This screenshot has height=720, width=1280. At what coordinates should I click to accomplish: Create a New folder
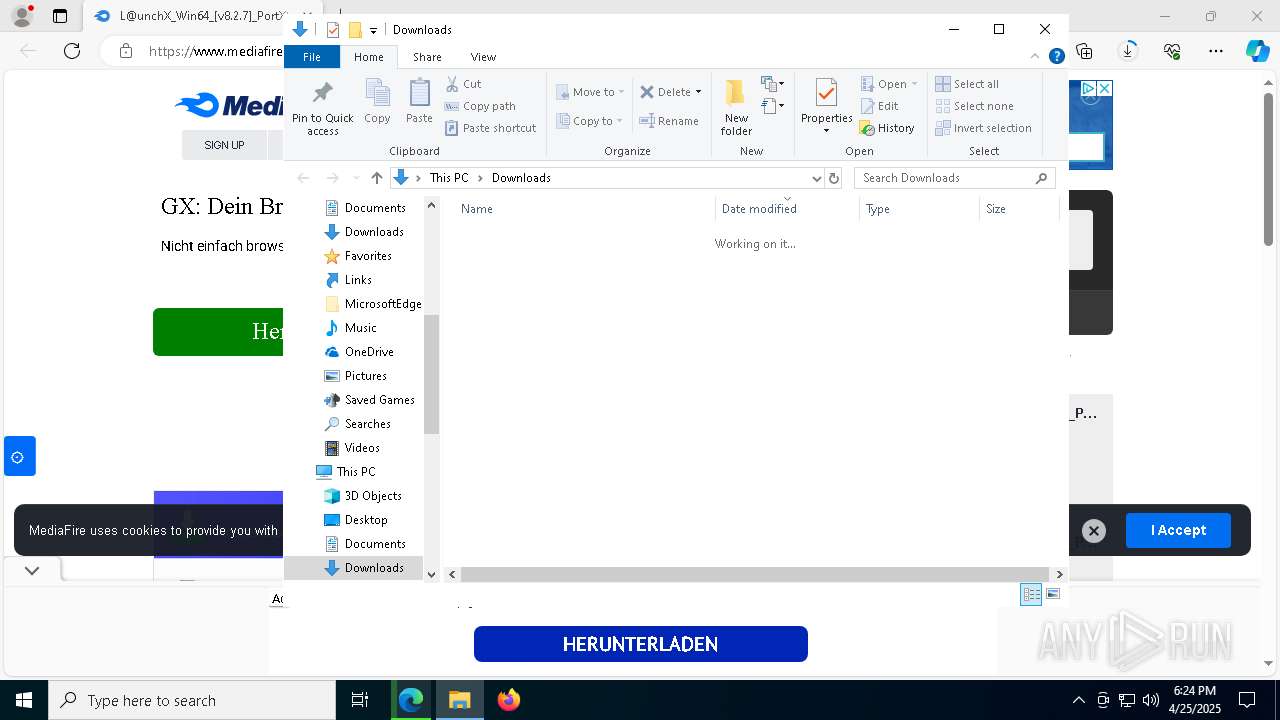tap(736, 107)
